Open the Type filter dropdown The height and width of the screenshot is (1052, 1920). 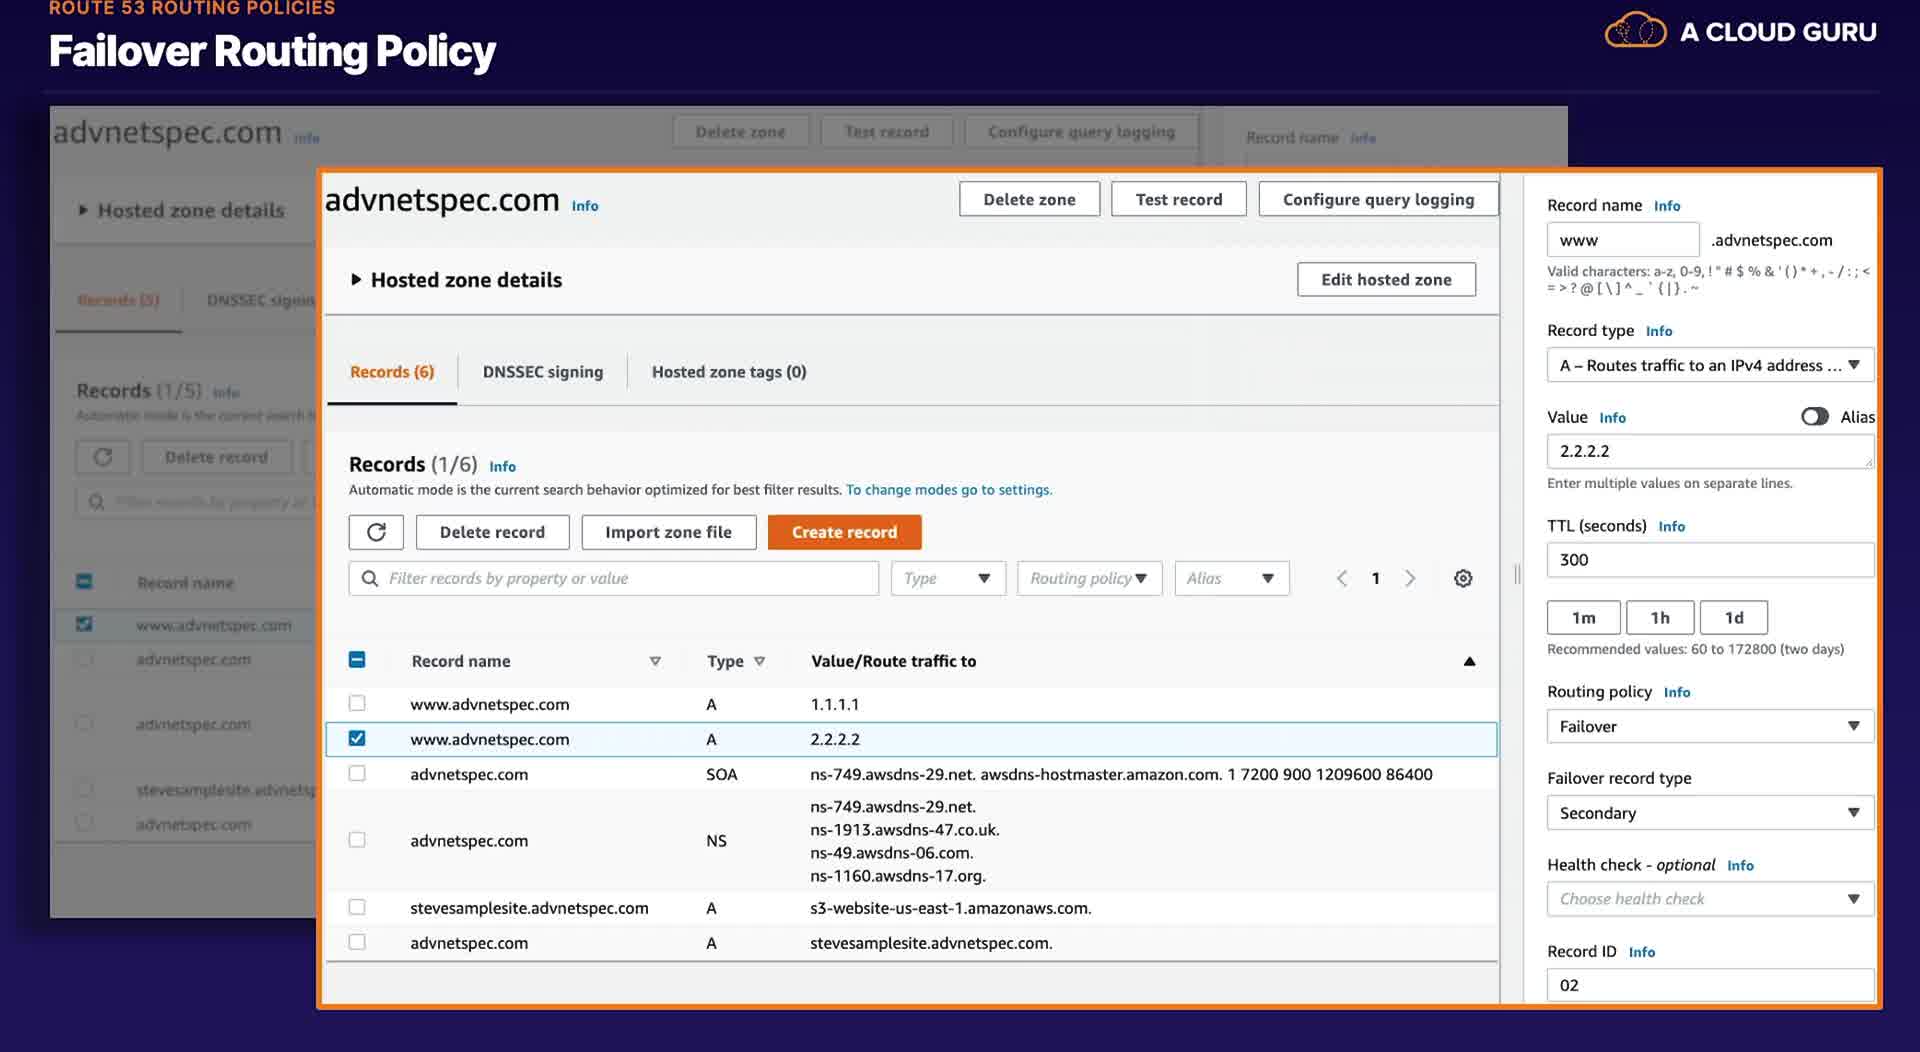pos(948,578)
